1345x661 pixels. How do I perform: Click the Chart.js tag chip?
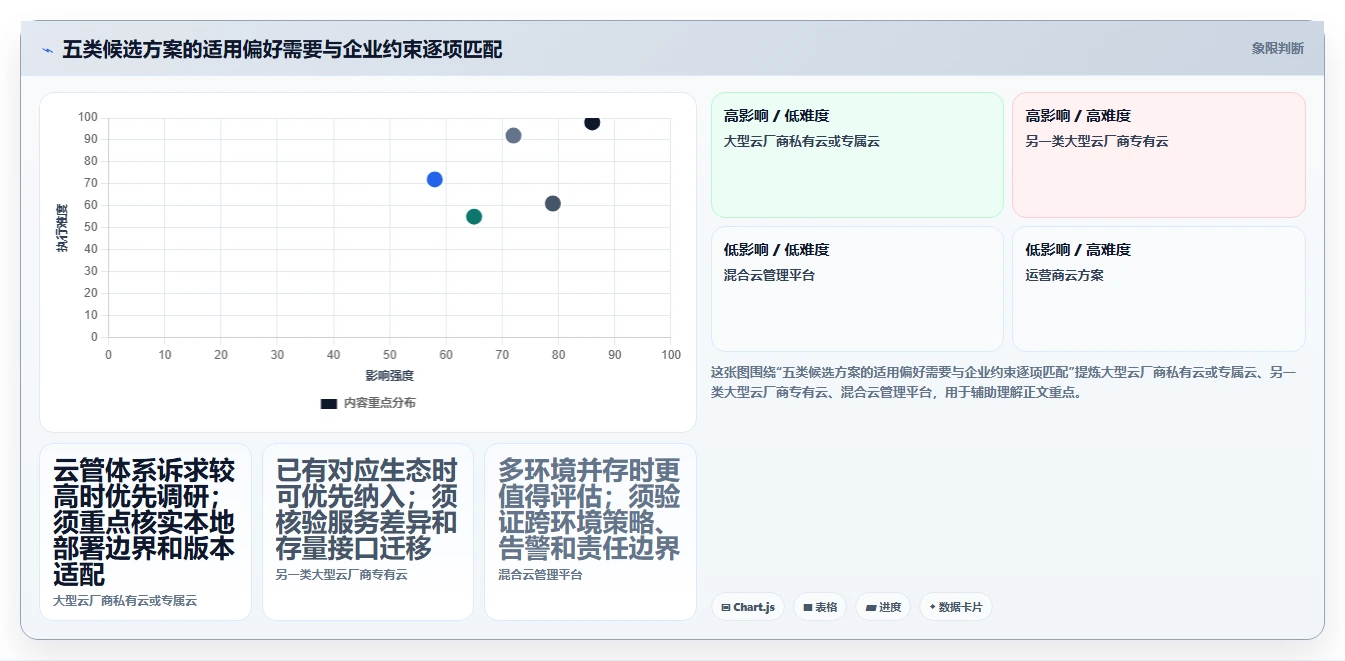(747, 607)
